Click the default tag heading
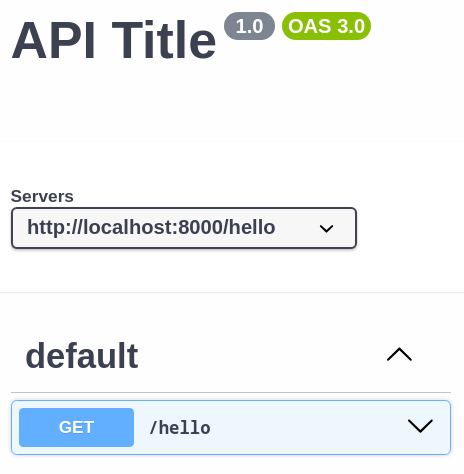 (82, 356)
